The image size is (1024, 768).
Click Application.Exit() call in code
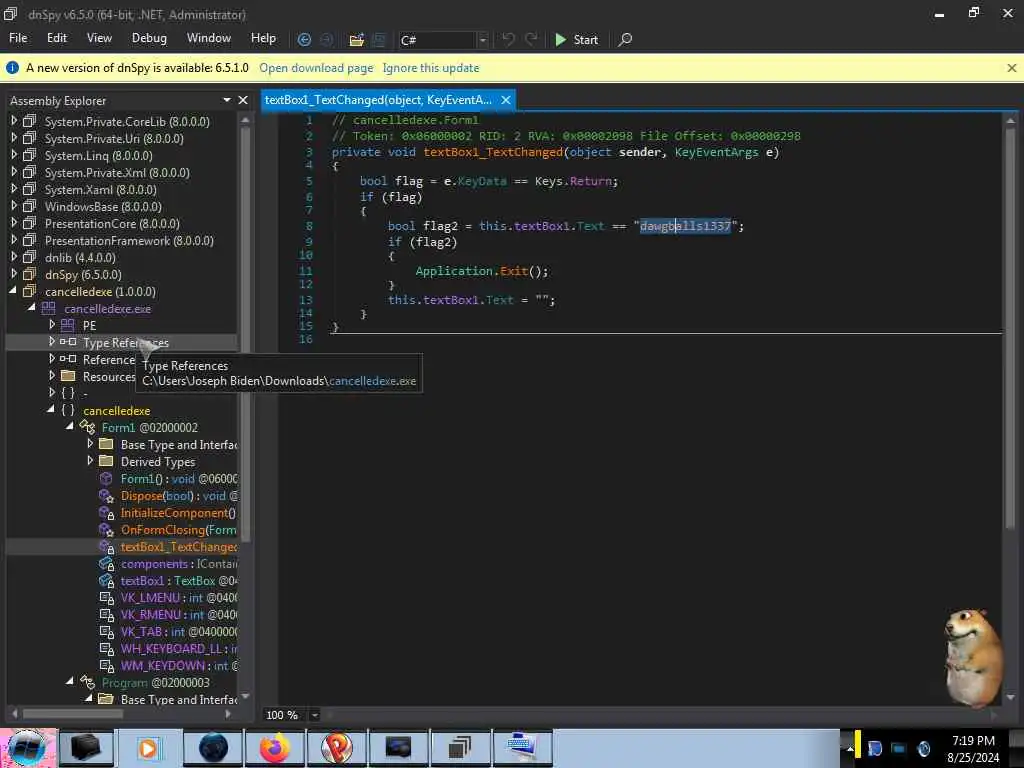(x=482, y=271)
